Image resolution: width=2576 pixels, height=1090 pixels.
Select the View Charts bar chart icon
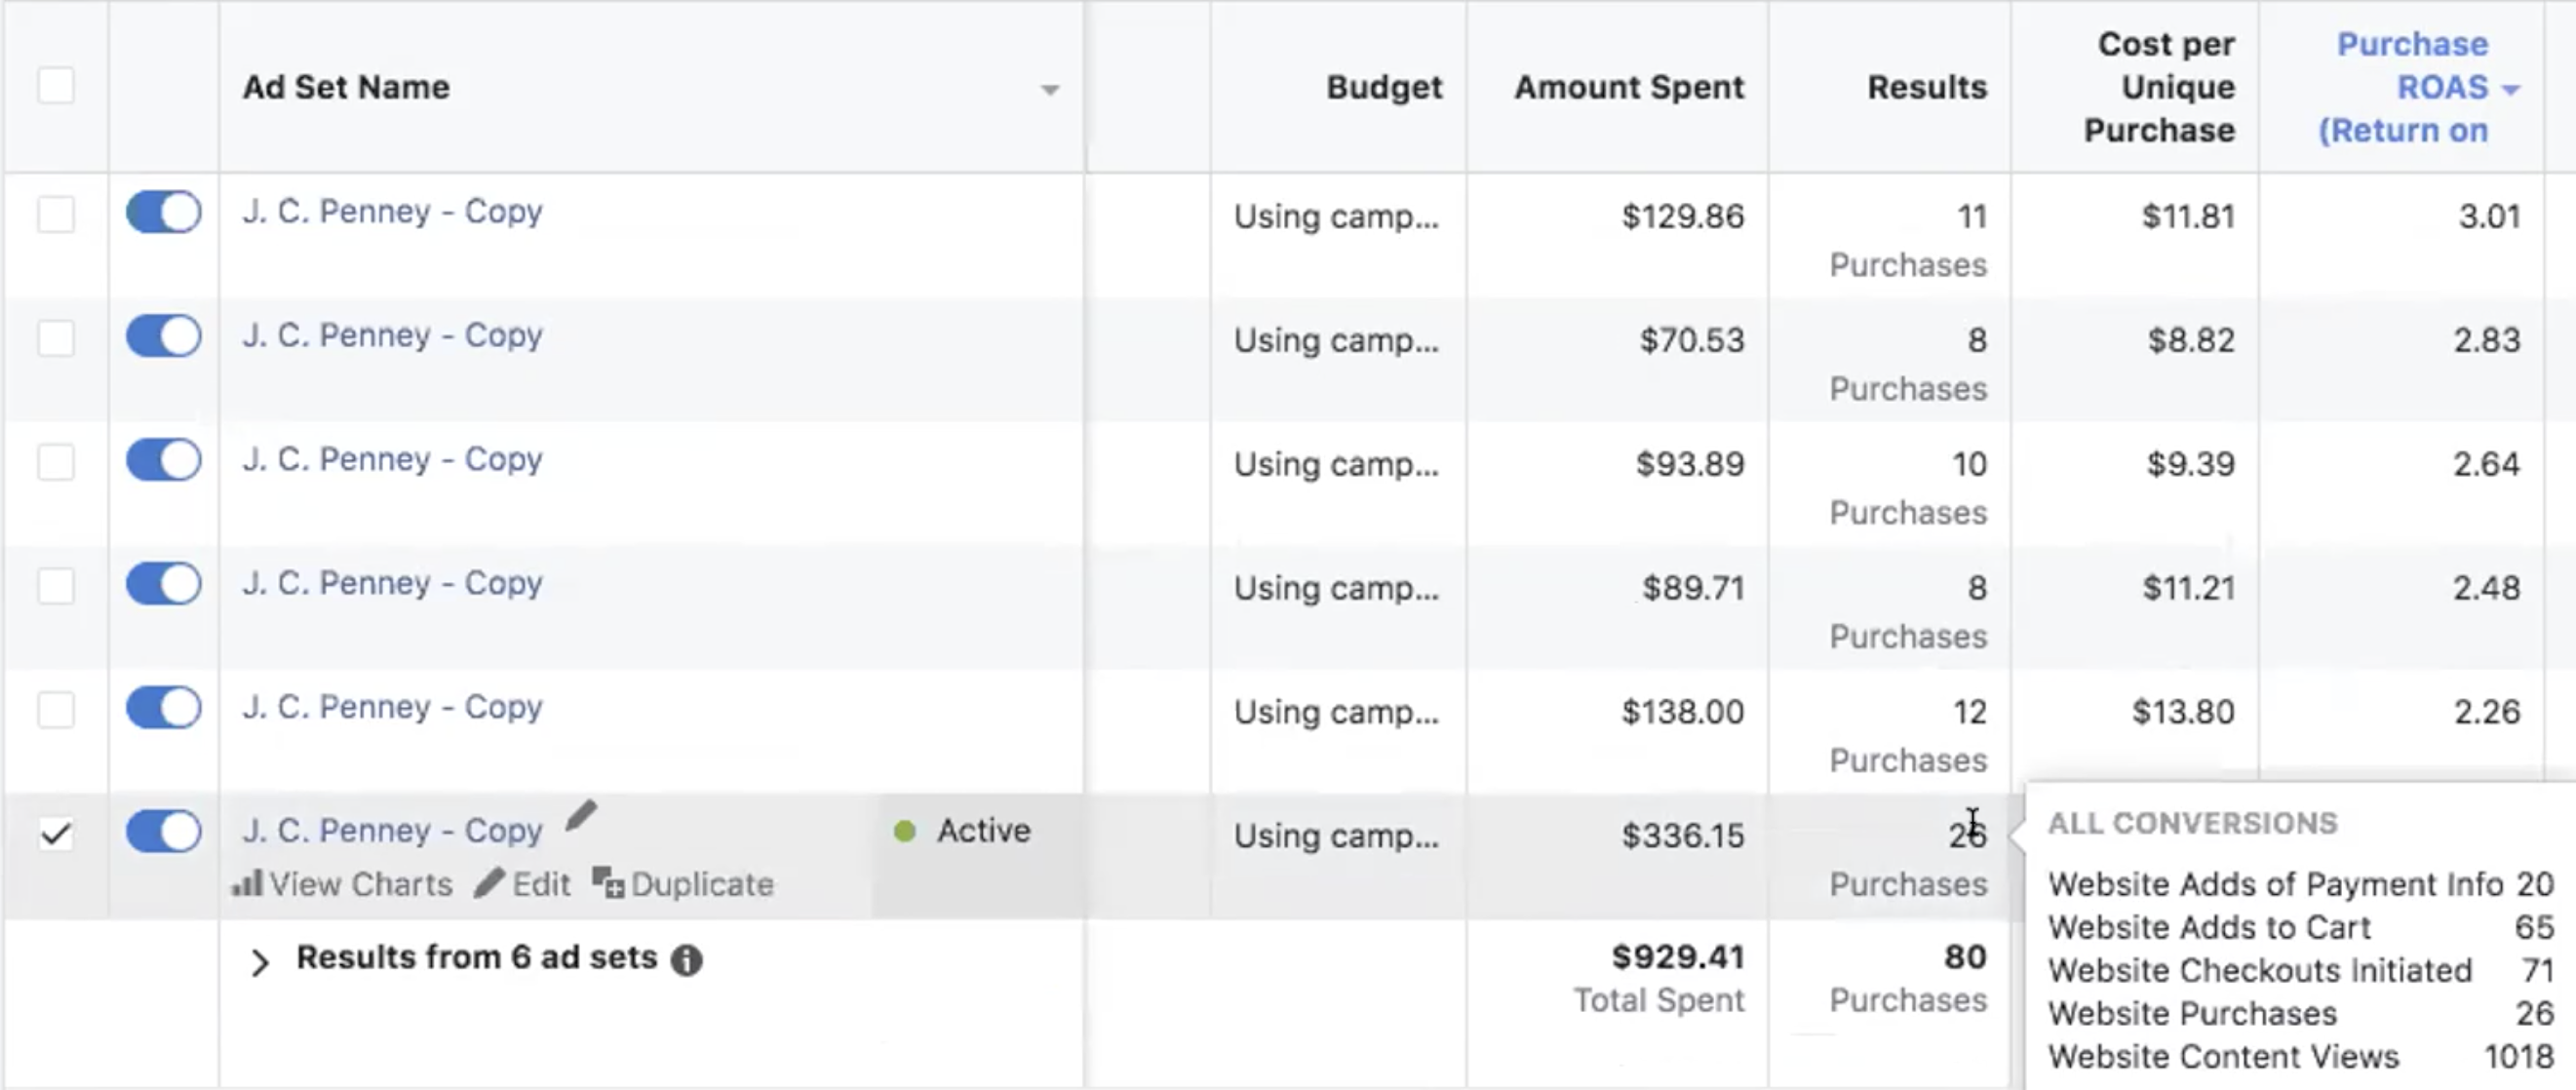coord(248,883)
